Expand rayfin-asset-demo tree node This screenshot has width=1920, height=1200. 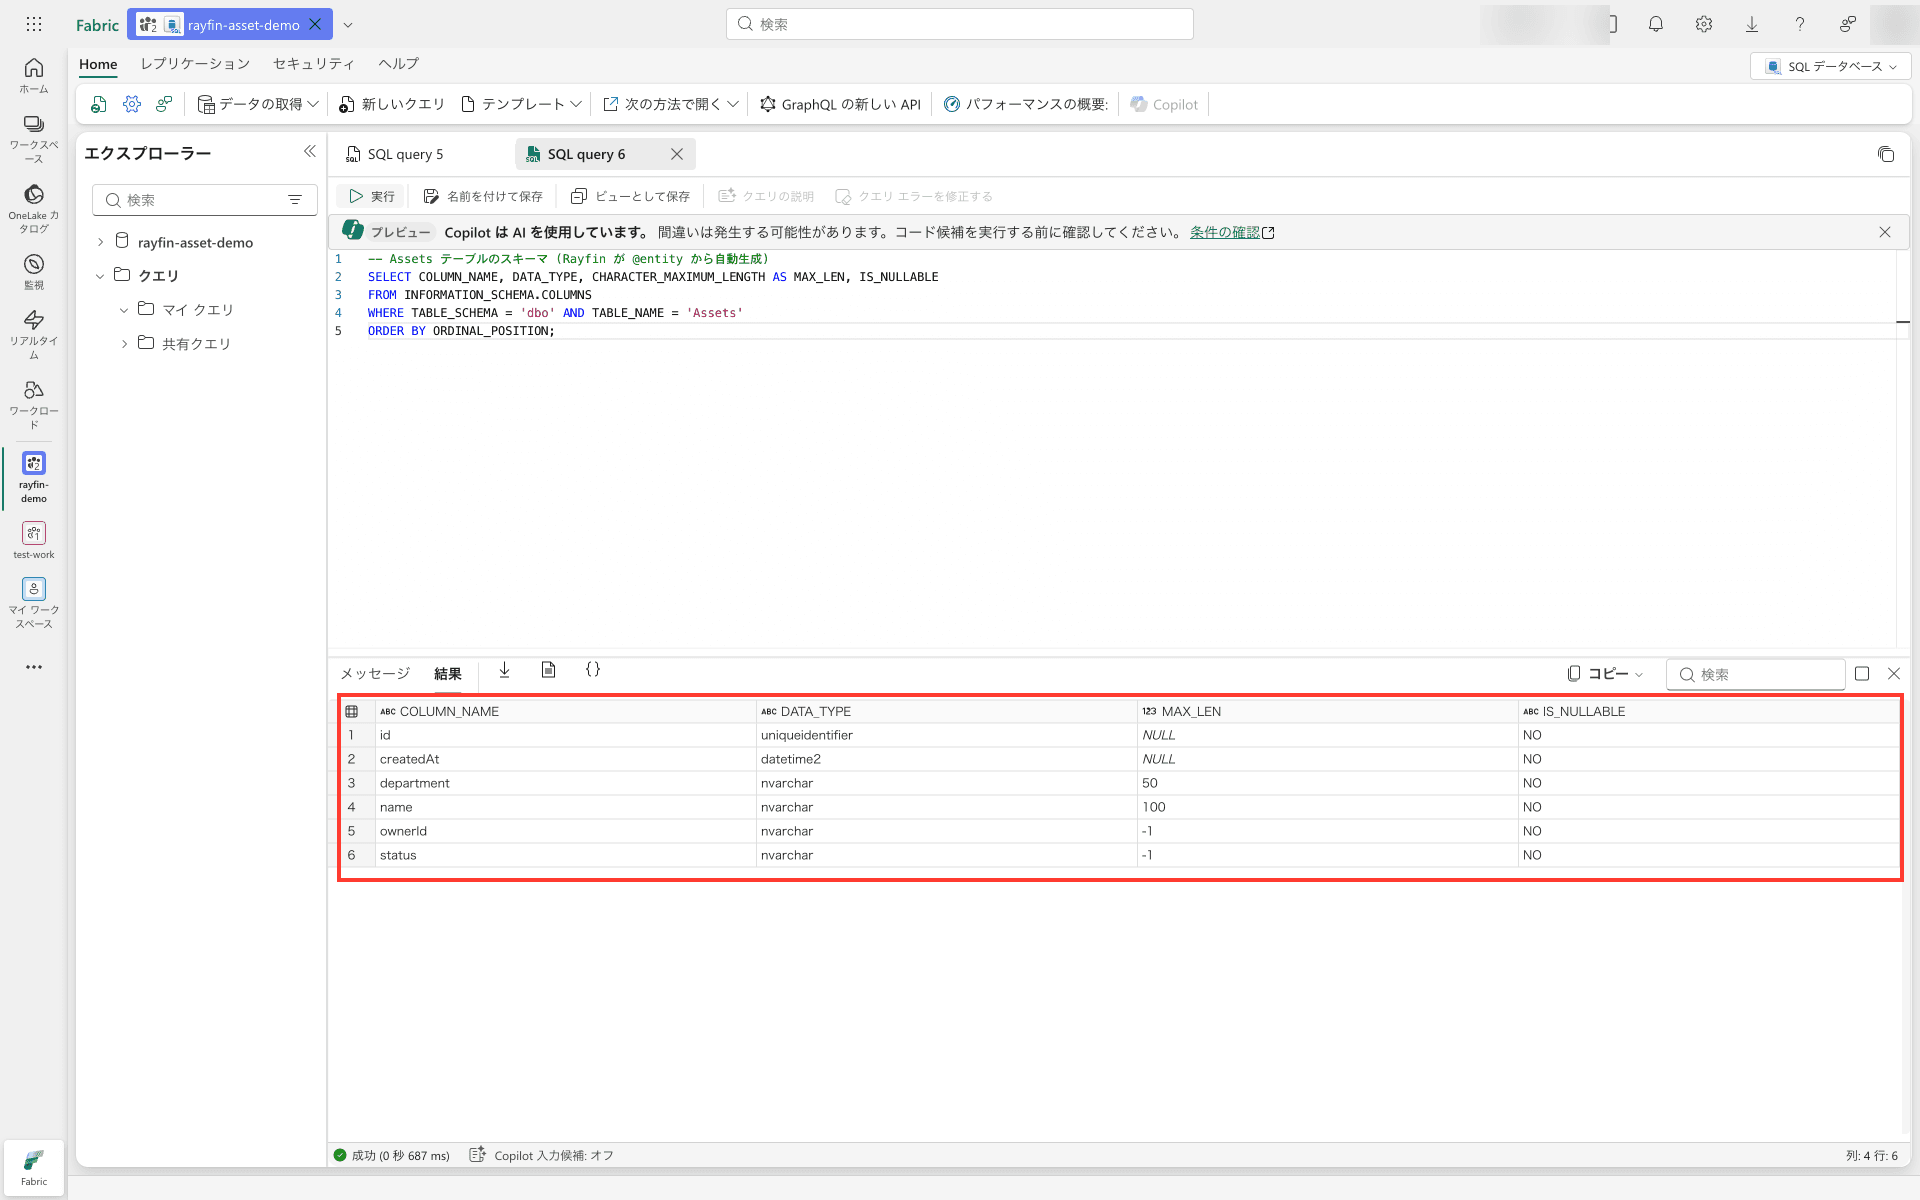coord(100,242)
